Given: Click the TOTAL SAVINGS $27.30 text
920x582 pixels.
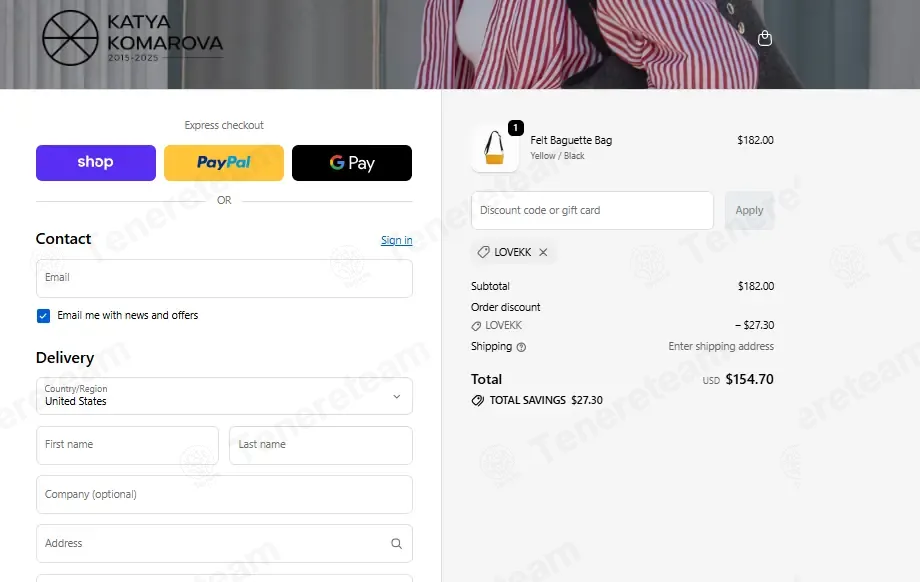Looking at the screenshot, I should coord(546,400).
